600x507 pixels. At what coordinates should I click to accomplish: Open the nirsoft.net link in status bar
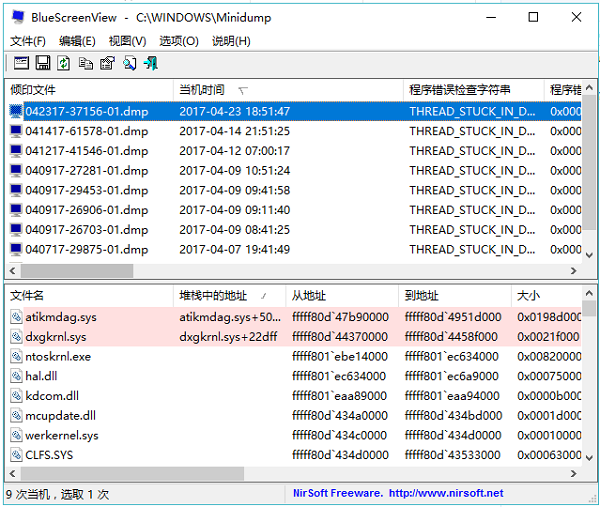coord(446,493)
